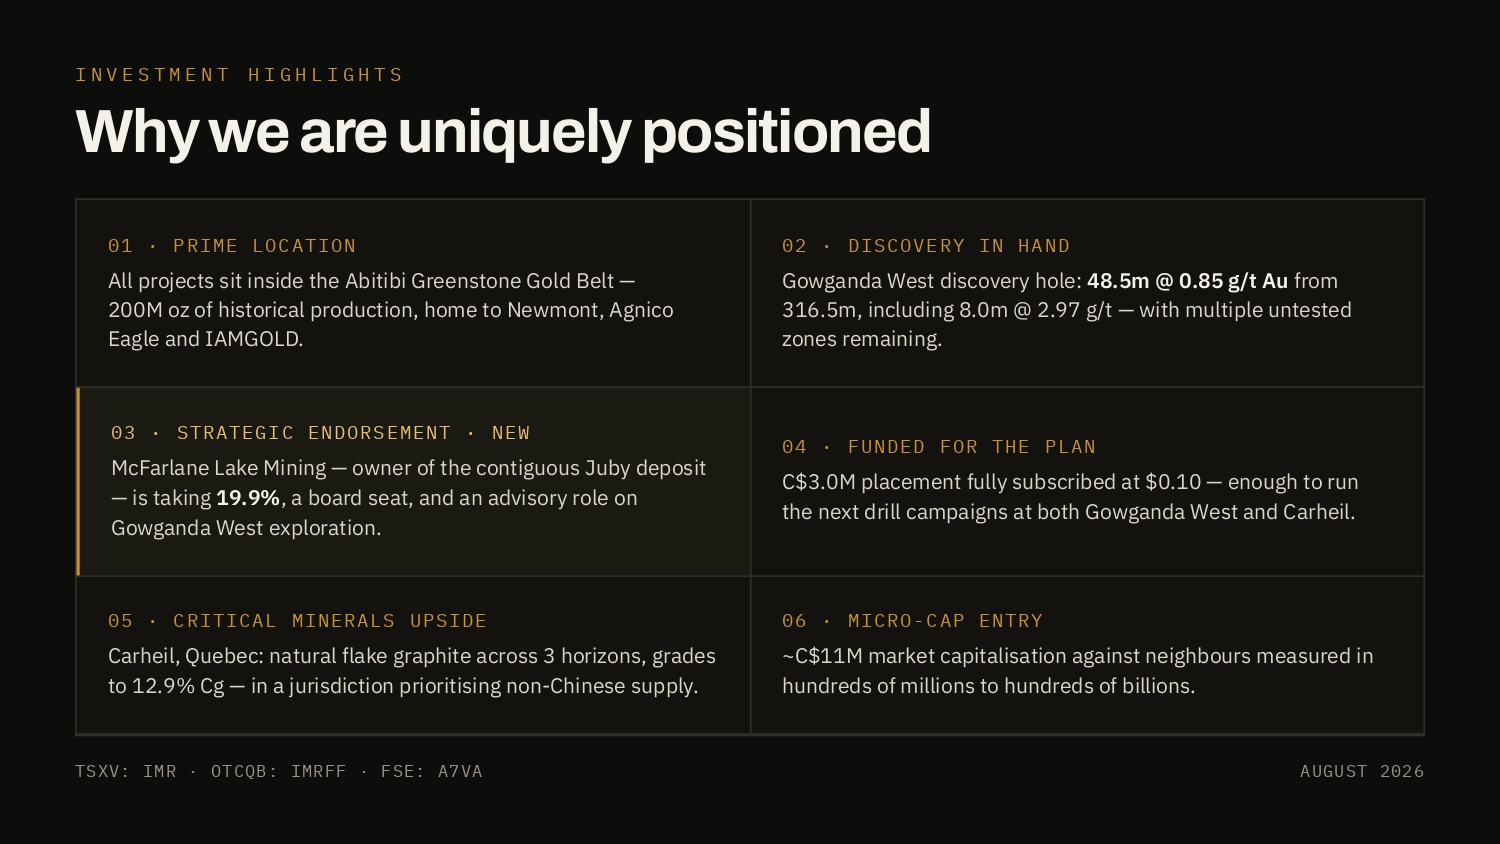Select the McFarlane Lake Mining paragraph
Viewport: 1500px width, 844px height.
pyautogui.click(x=409, y=498)
